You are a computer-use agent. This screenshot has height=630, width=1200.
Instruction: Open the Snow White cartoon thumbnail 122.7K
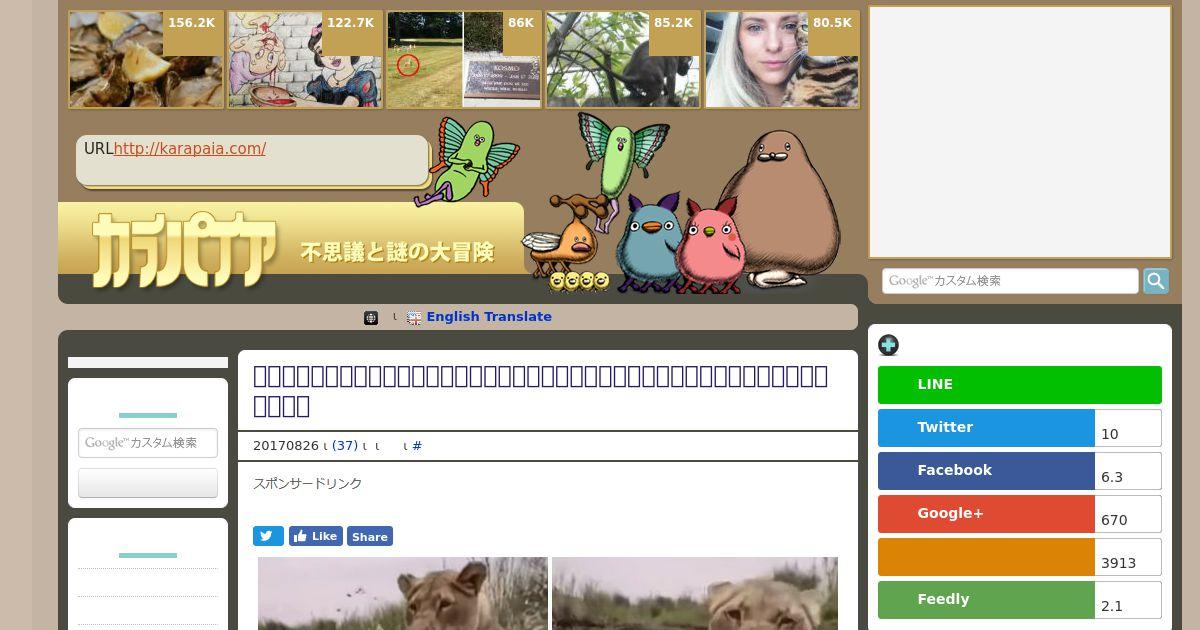click(x=305, y=60)
